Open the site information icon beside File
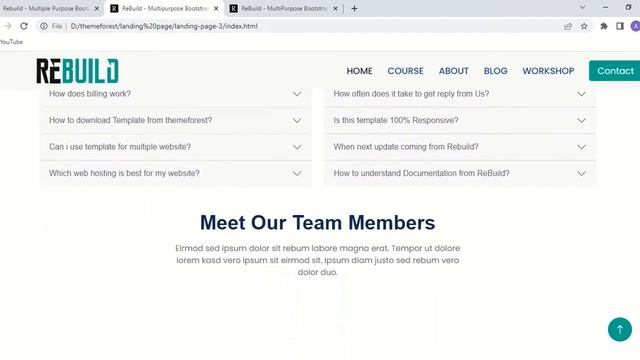The width and height of the screenshot is (640, 360). 44,26
